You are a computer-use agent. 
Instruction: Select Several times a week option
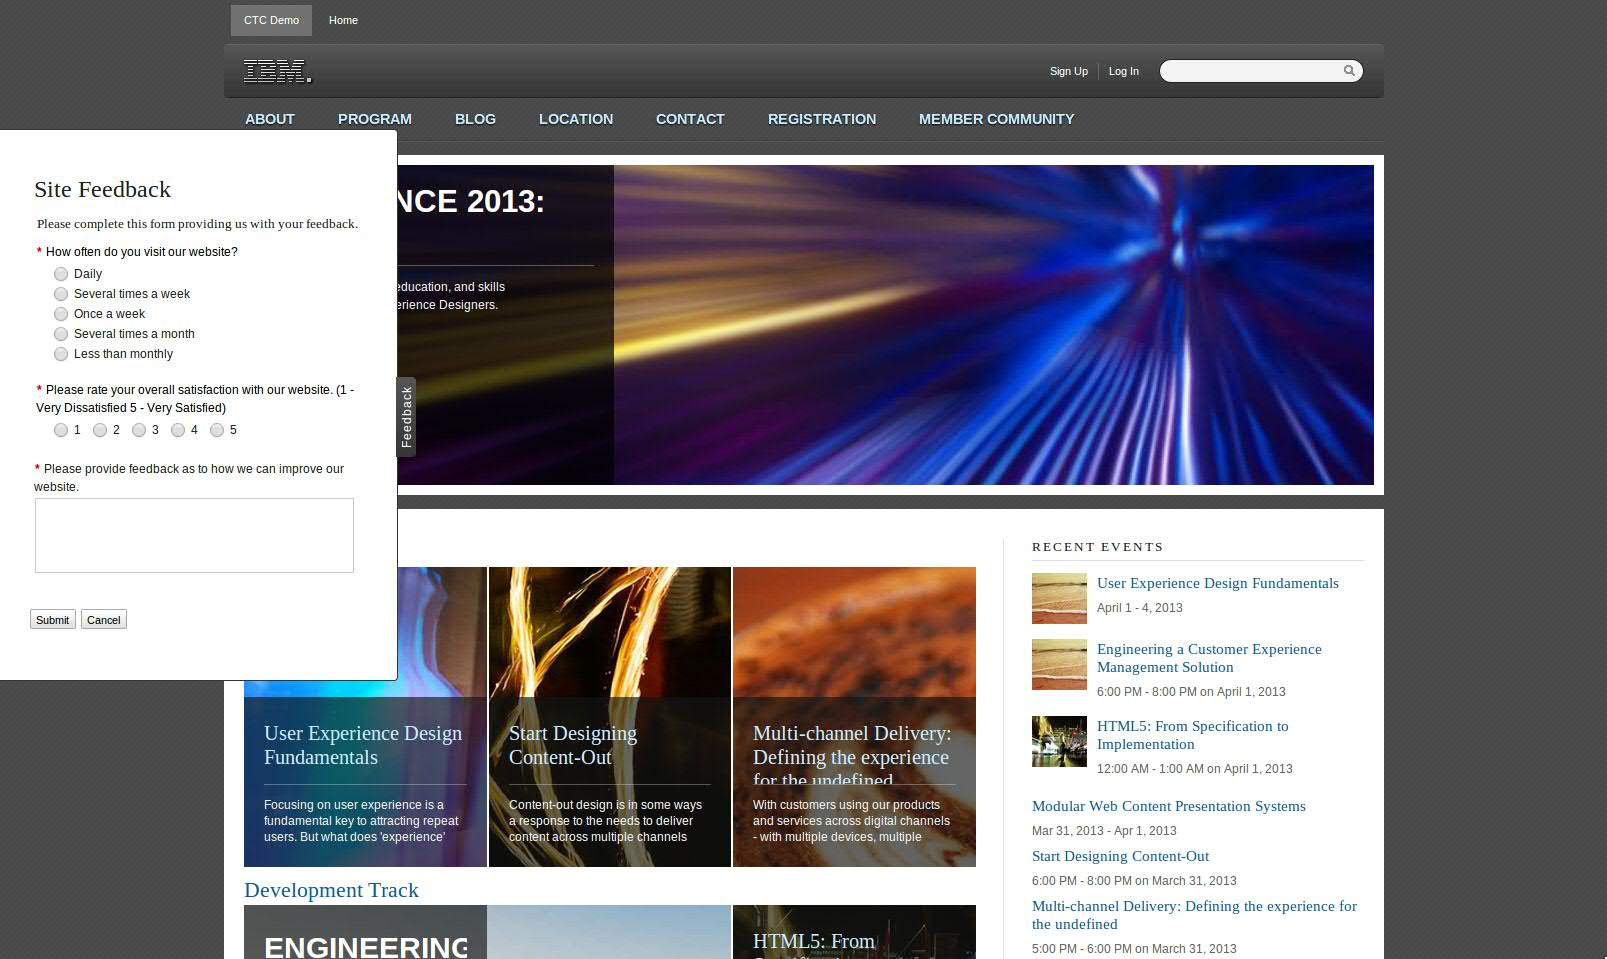(61, 294)
